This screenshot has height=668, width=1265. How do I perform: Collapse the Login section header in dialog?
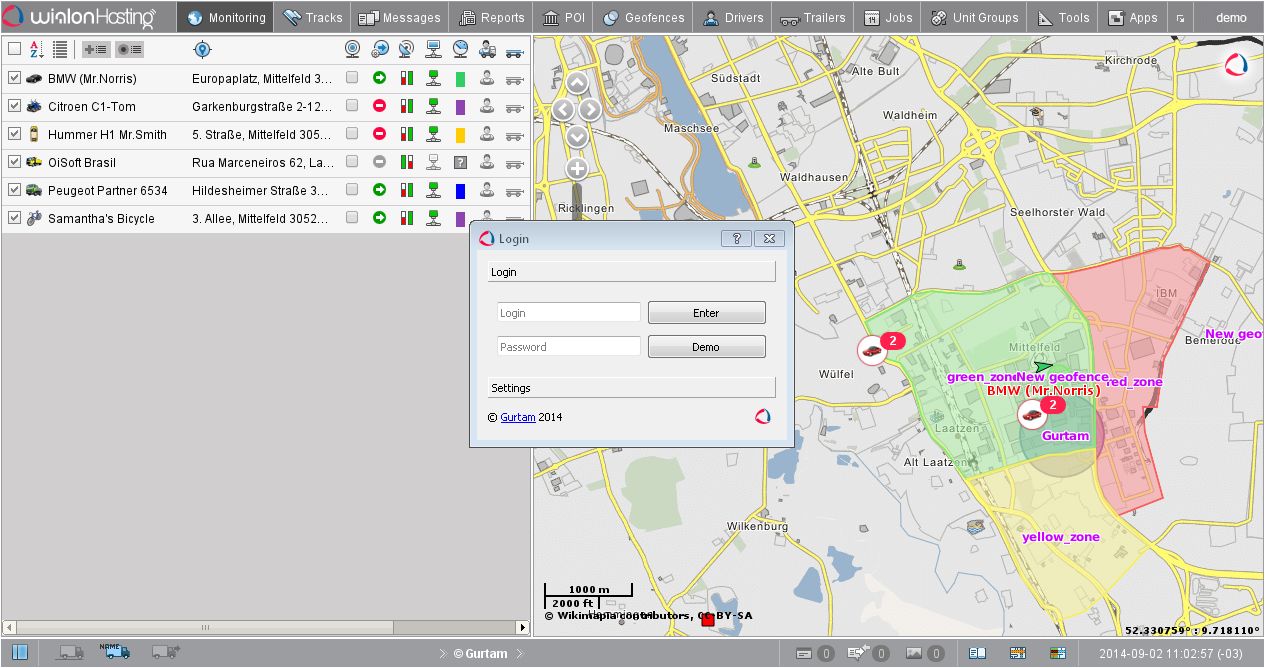(631, 272)
